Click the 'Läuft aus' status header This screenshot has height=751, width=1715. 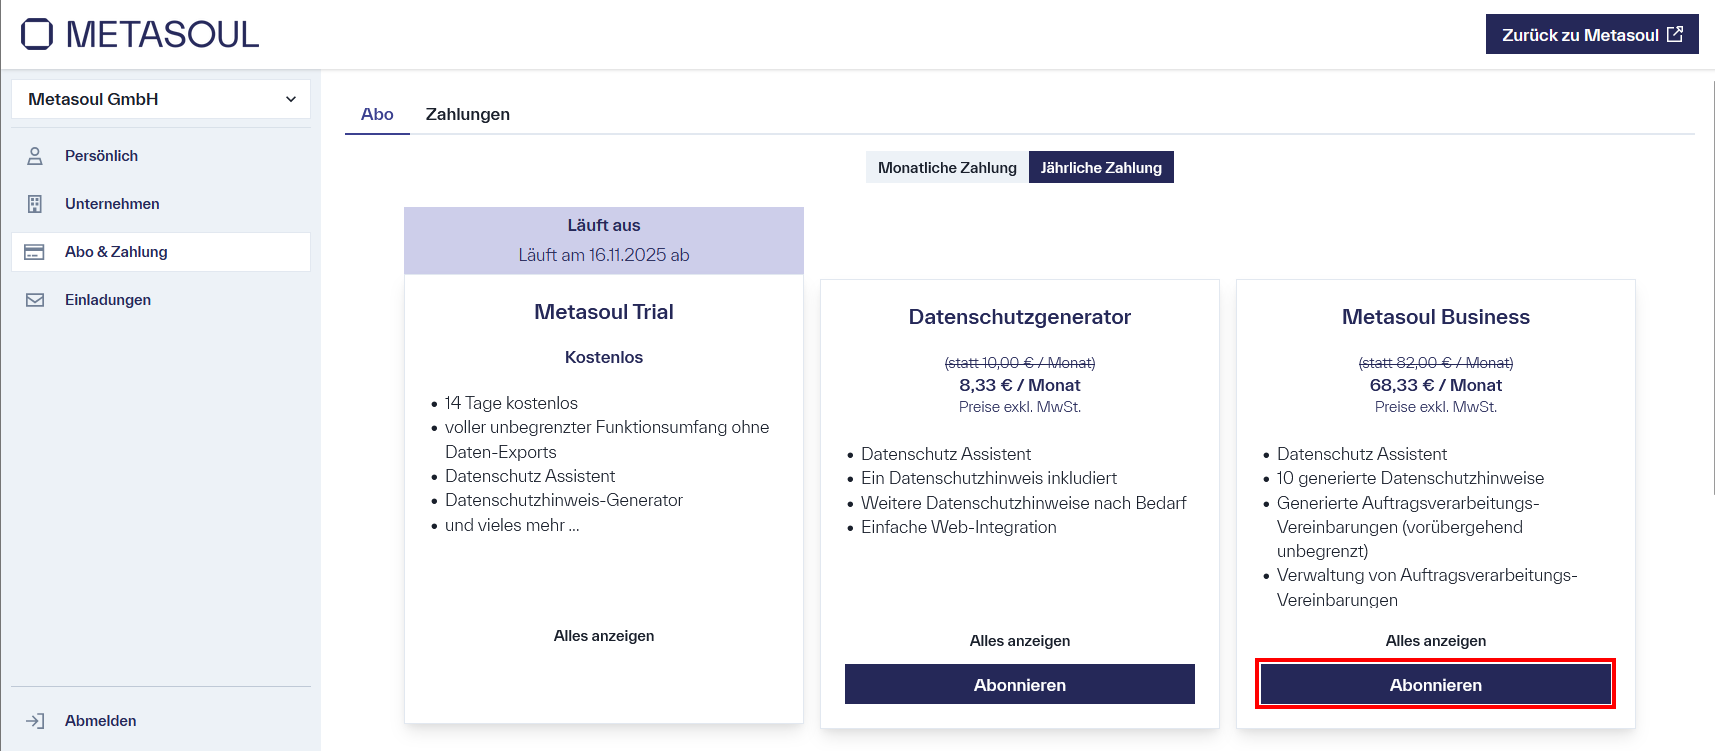coord(604,225)
